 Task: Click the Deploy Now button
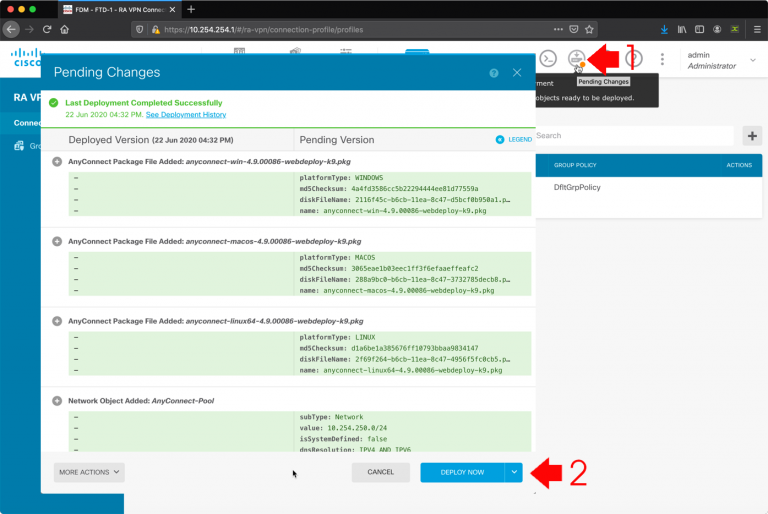tap(462, 472)
